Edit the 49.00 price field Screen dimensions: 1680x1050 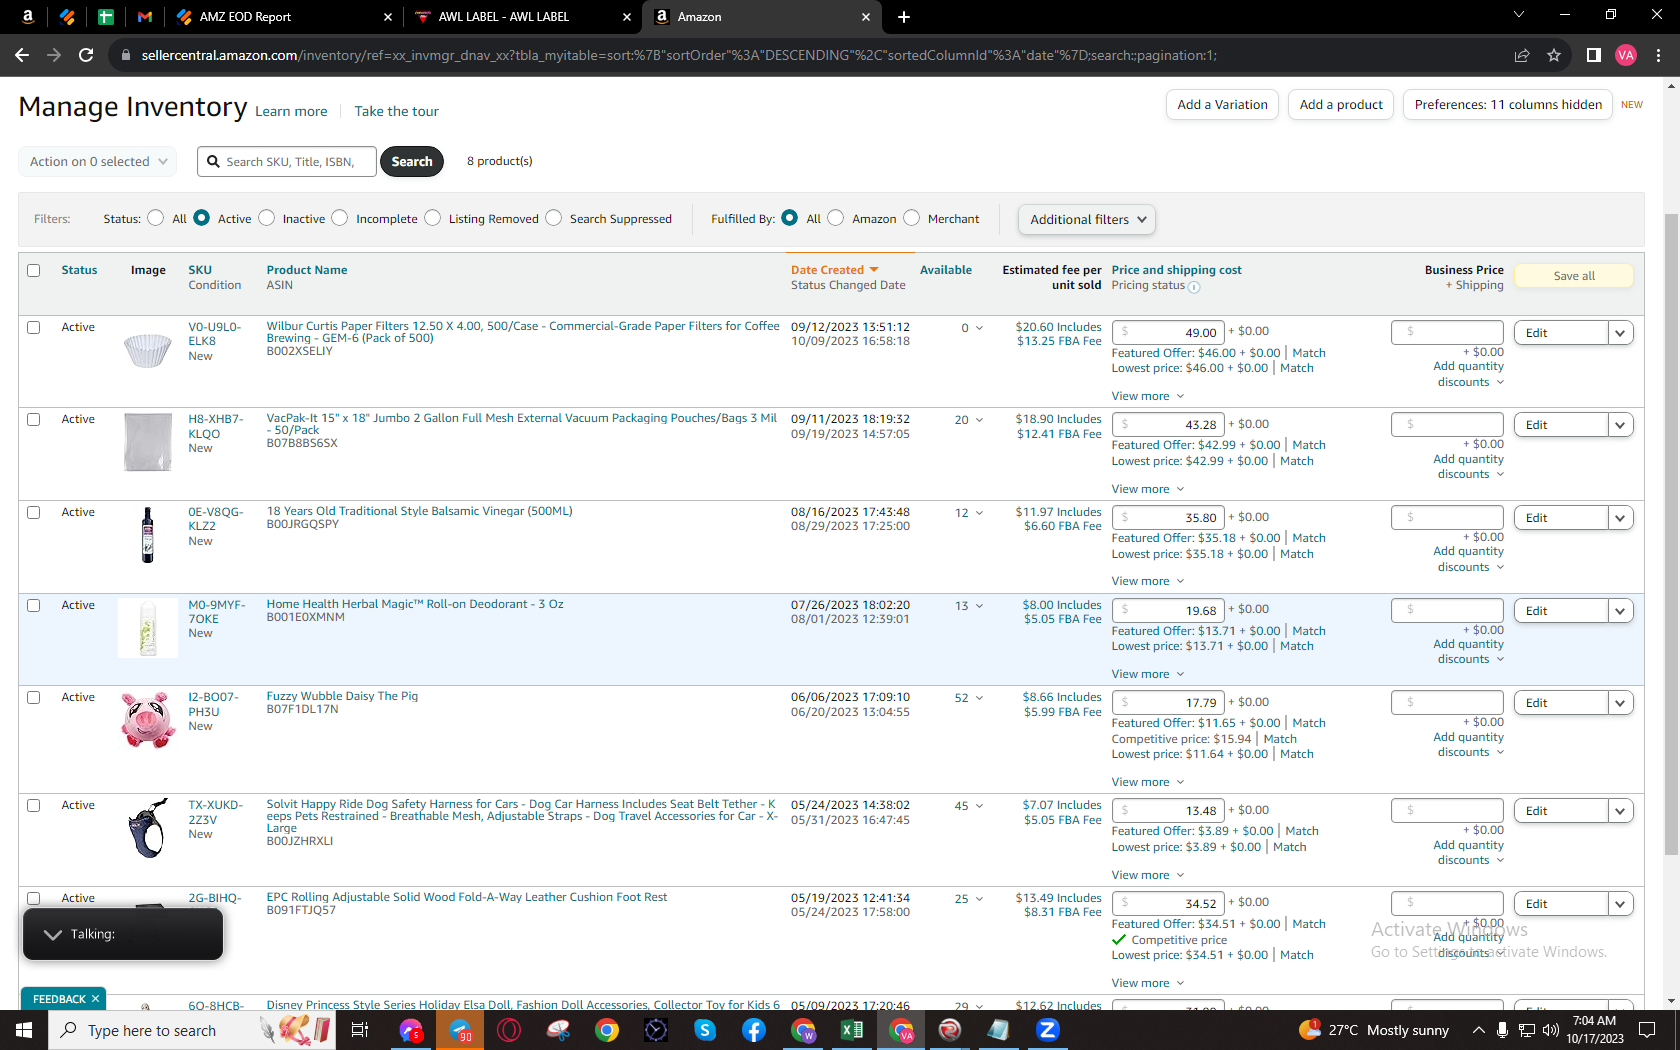1168,333
